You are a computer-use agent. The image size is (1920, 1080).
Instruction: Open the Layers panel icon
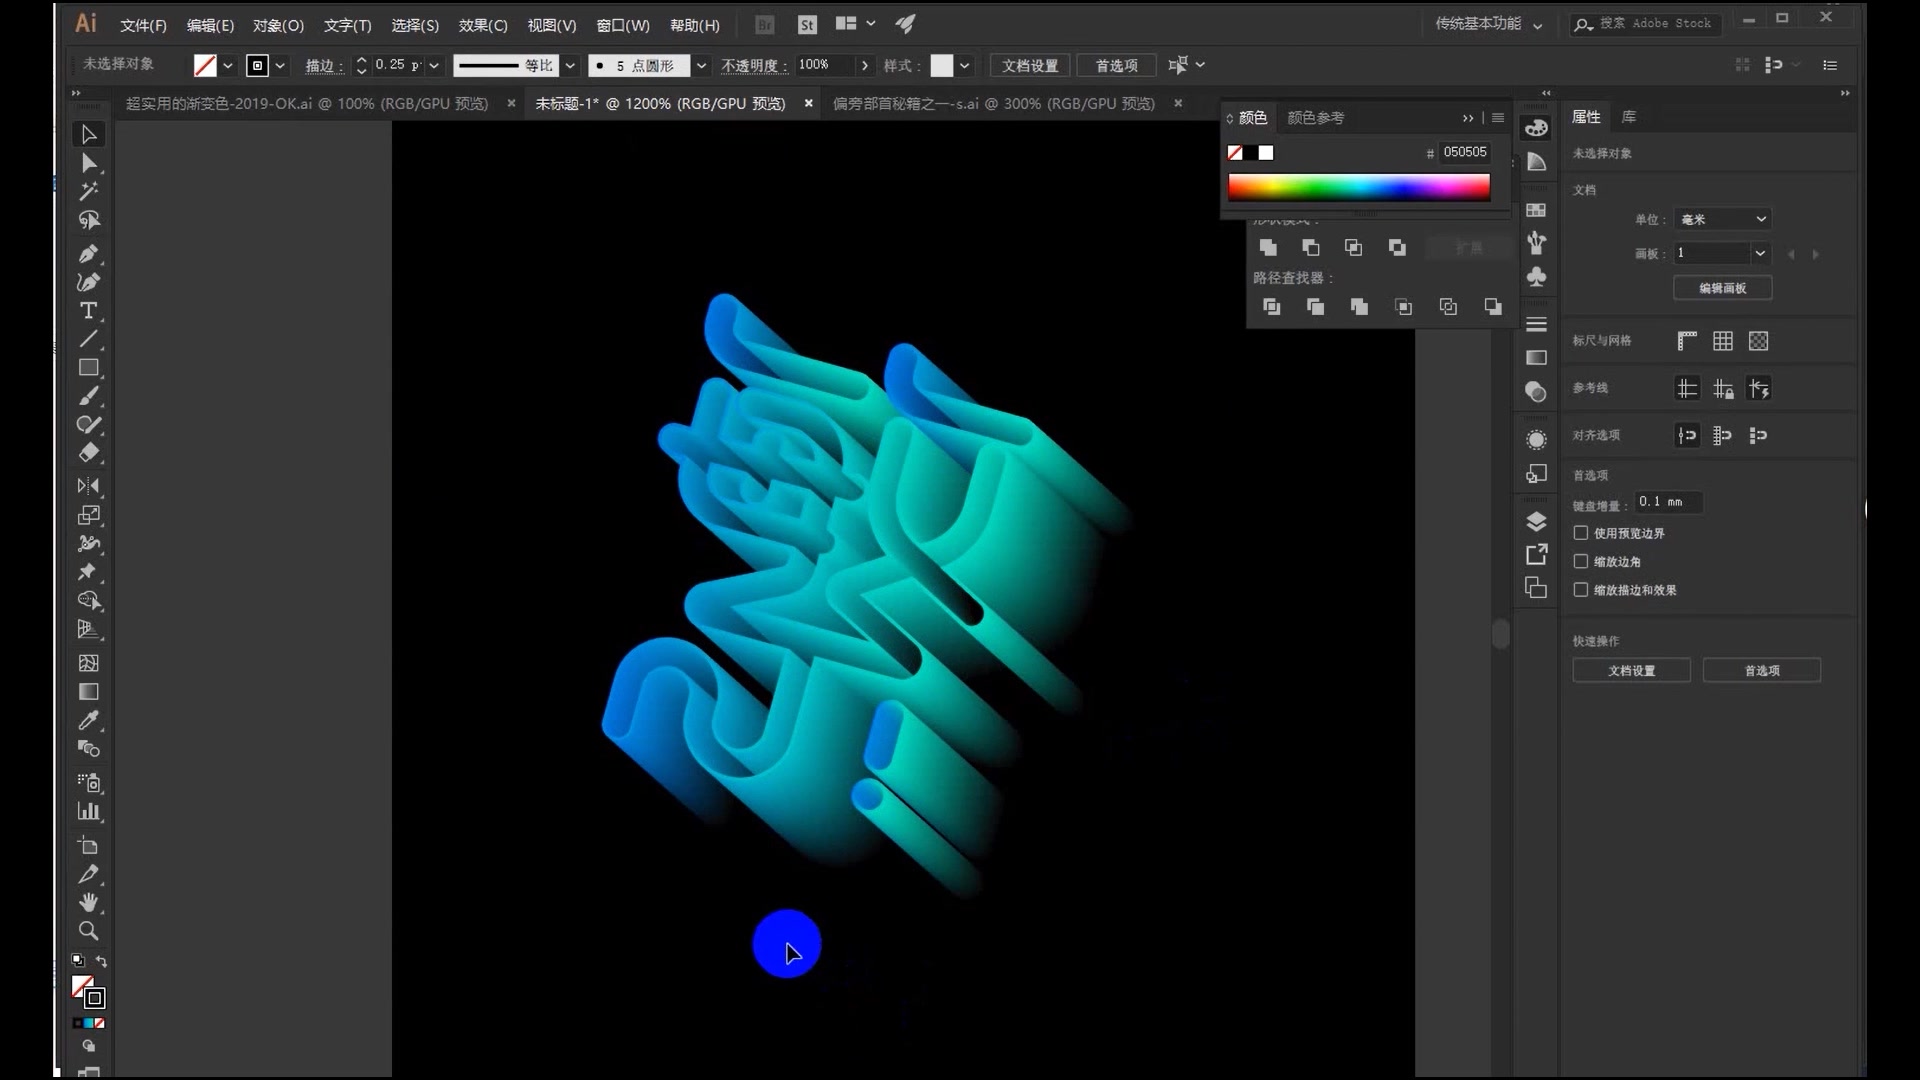(1536, 521)
